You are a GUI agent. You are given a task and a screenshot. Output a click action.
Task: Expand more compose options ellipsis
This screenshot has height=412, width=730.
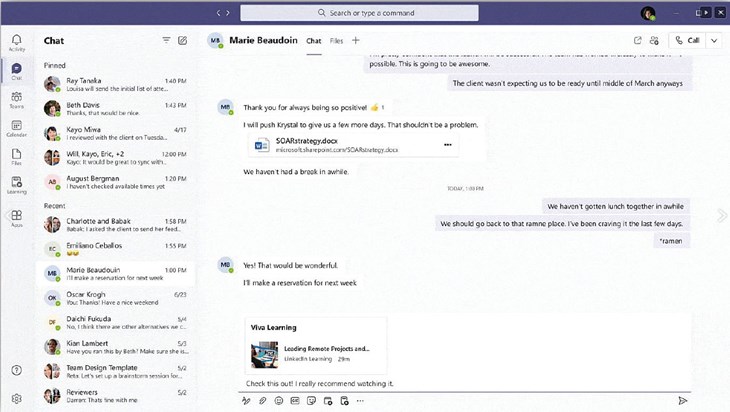point(360,400)
